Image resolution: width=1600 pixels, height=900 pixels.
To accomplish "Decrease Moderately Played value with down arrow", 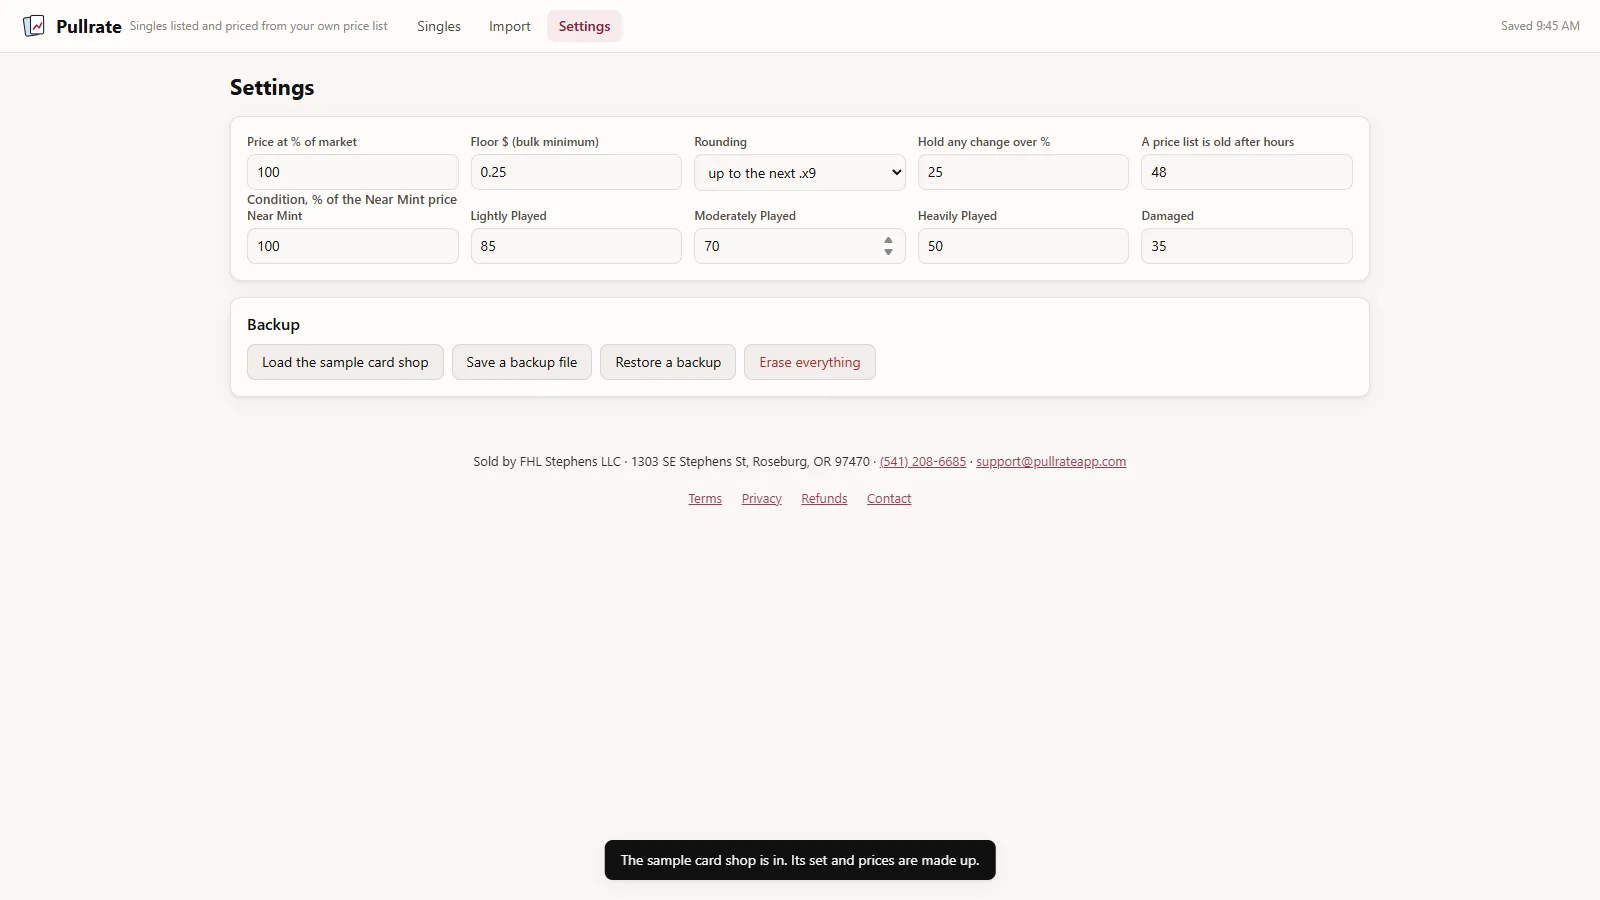I will 888,252.
